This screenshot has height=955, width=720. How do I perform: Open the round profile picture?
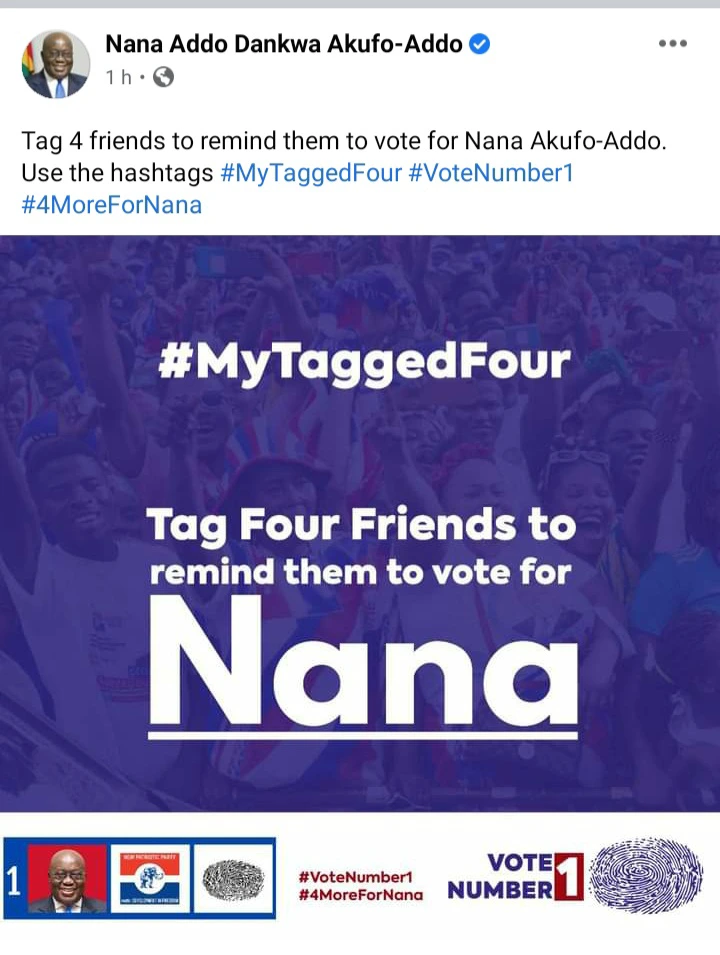point(56,63)
